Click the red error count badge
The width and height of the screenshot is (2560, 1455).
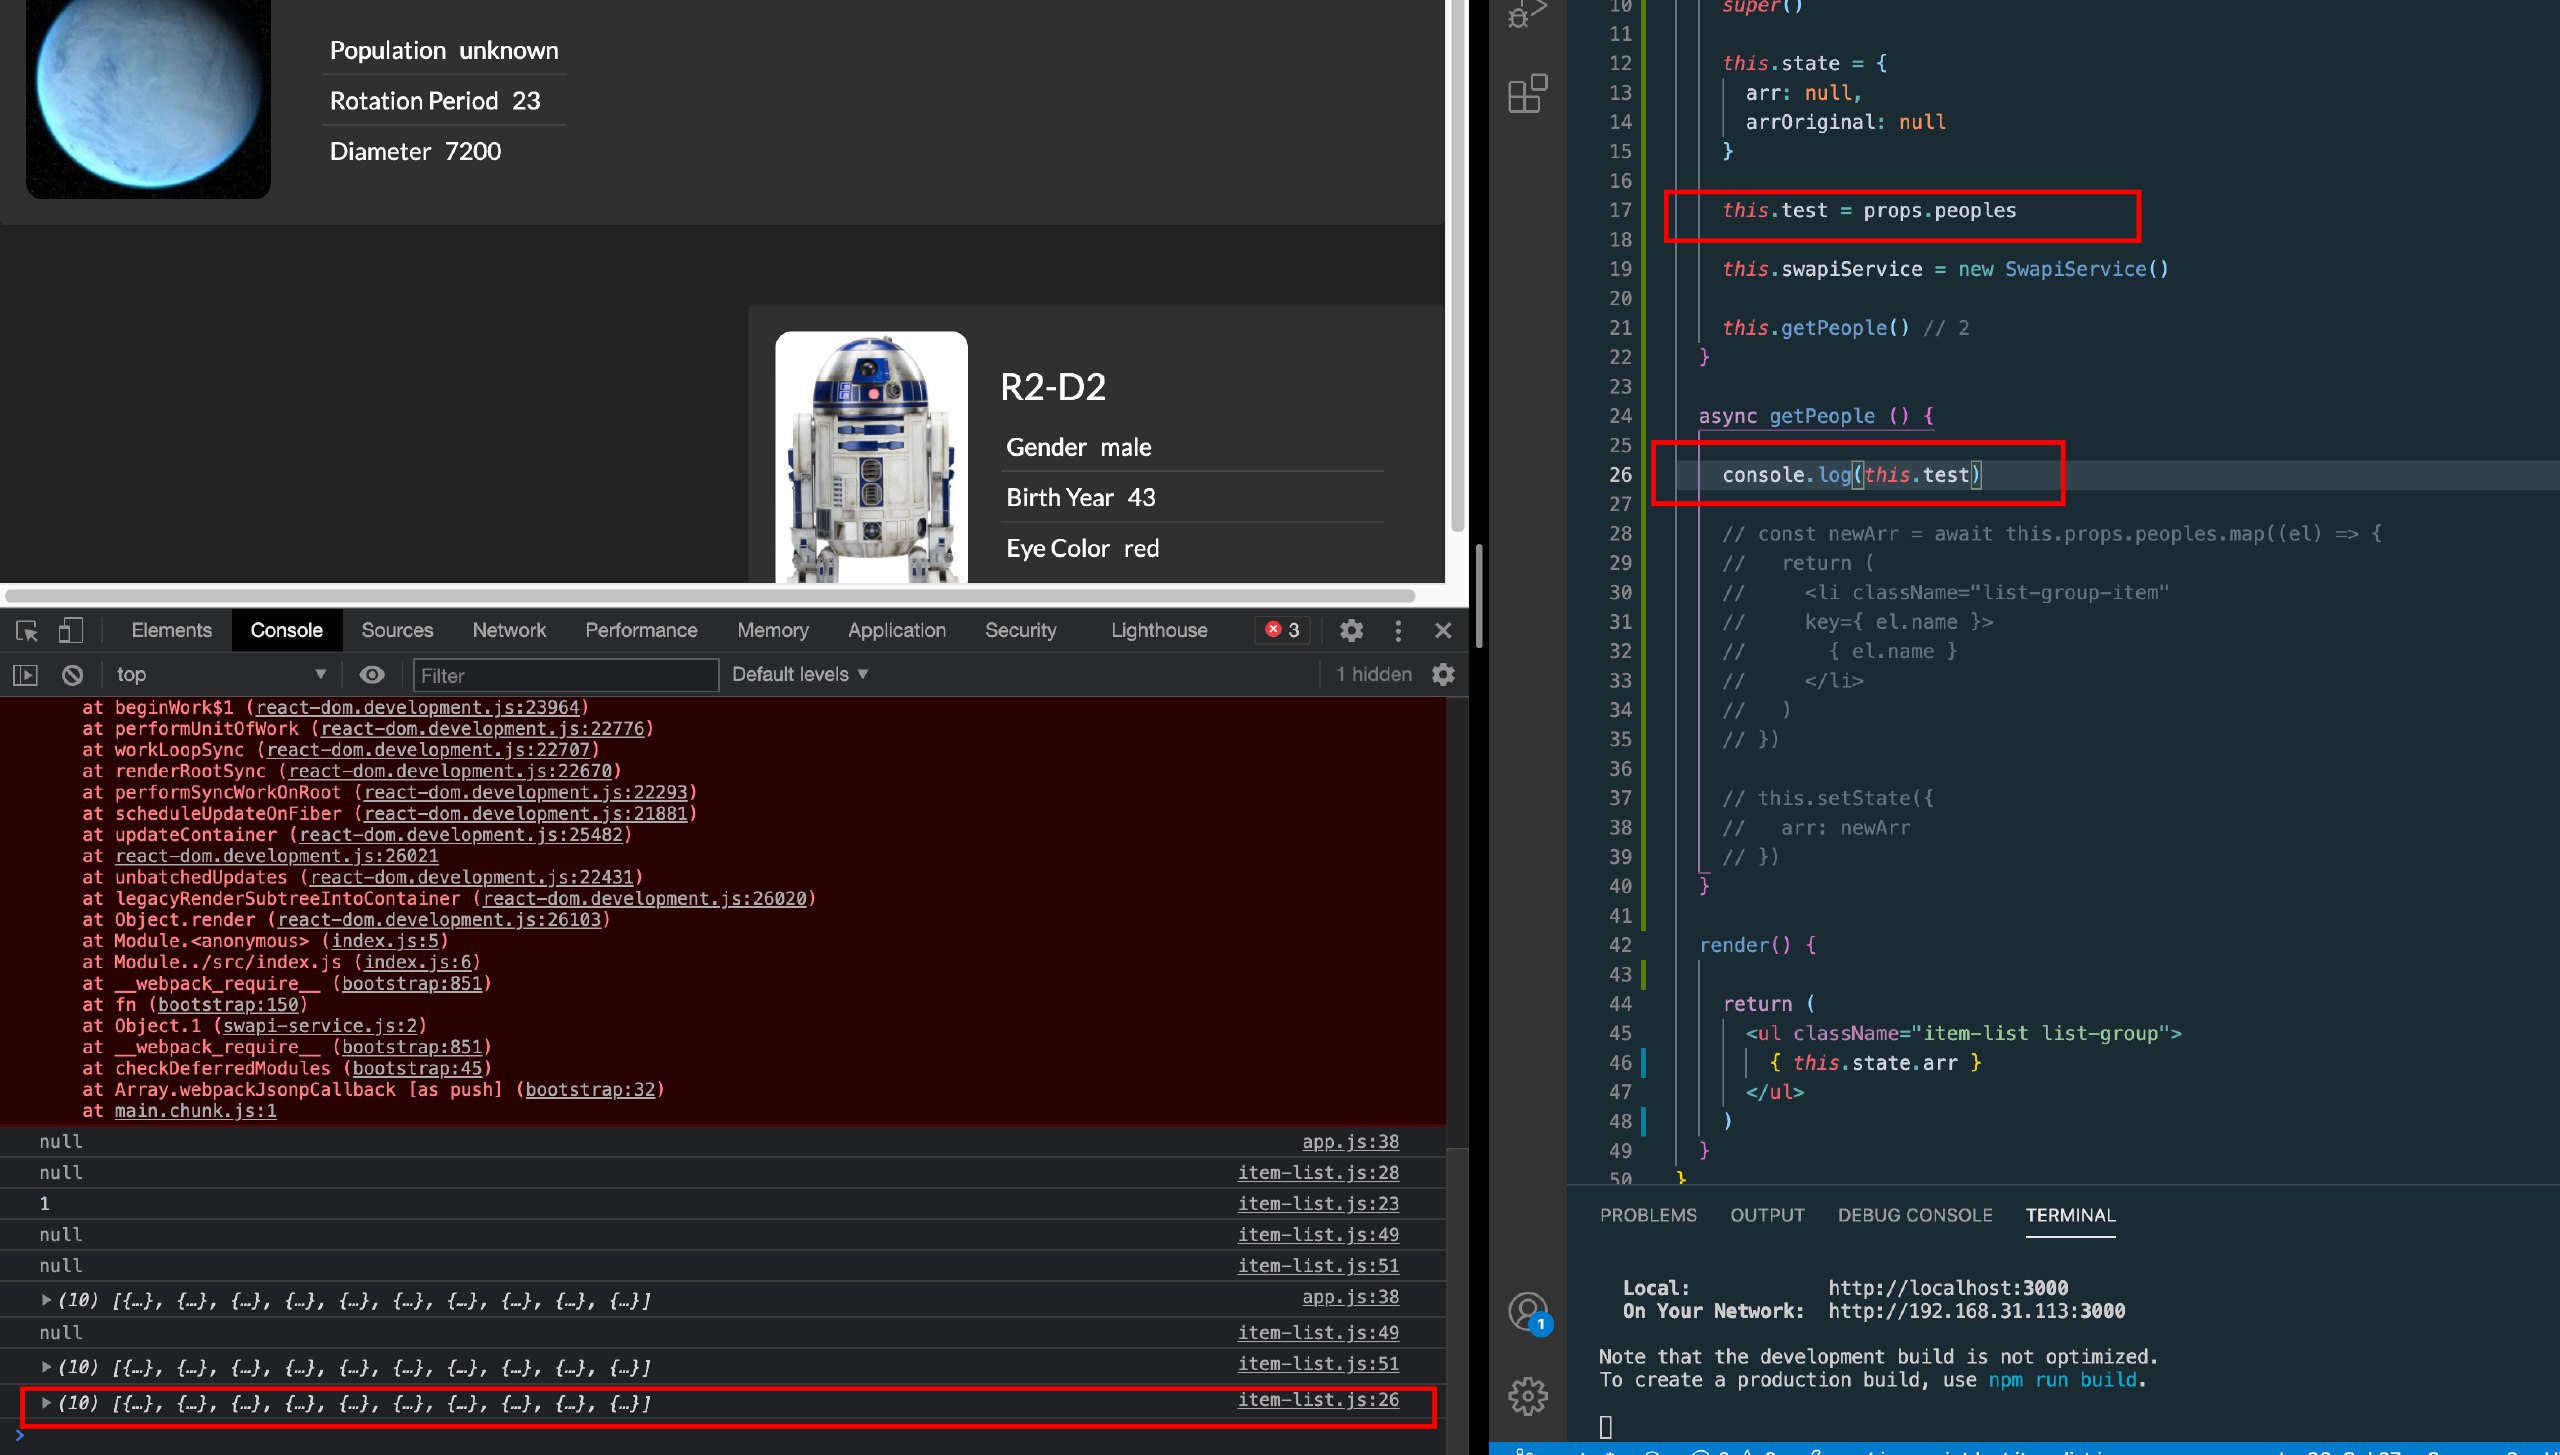1282,630
